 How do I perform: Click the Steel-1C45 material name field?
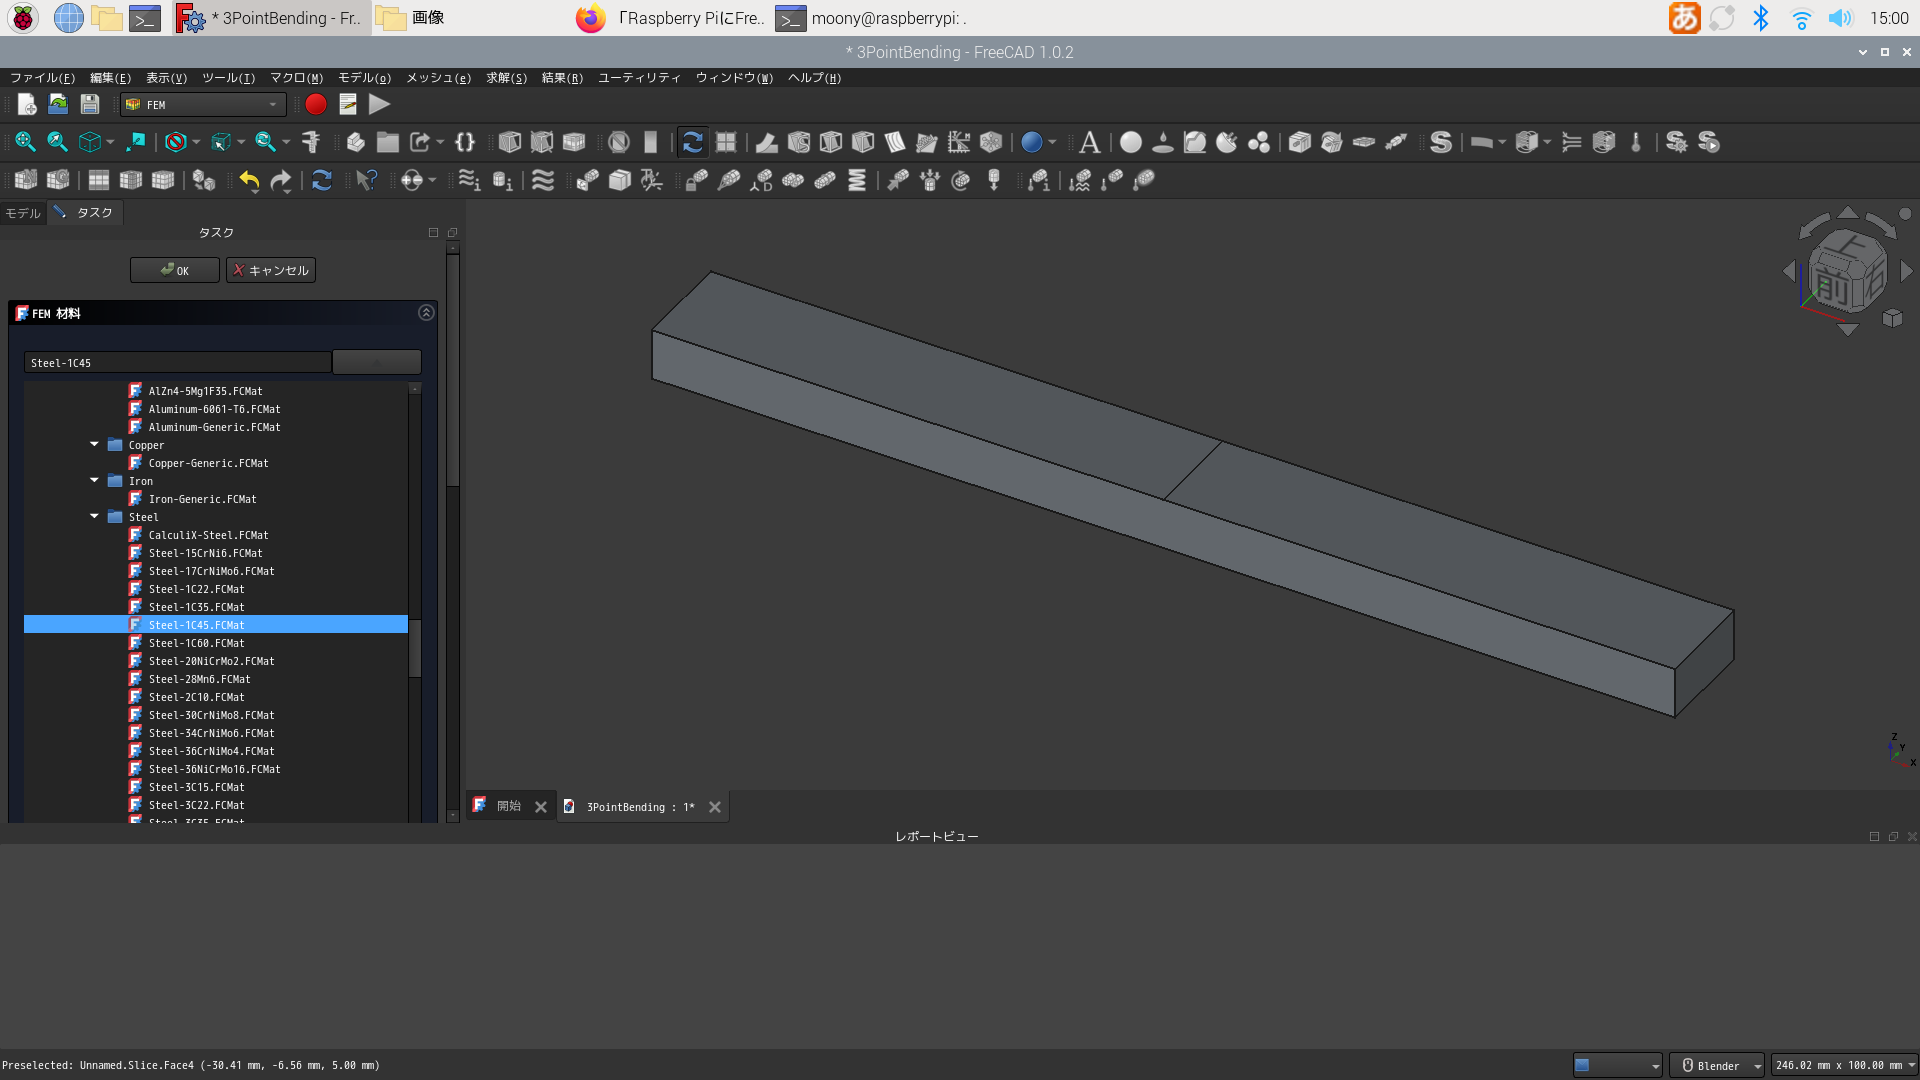(178, 362)
